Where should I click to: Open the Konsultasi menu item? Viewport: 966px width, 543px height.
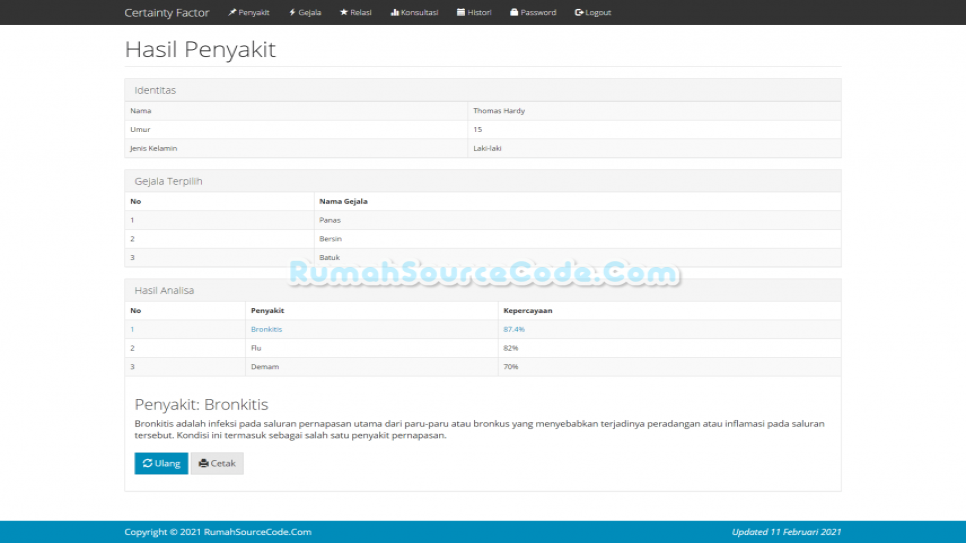(415, 12)
